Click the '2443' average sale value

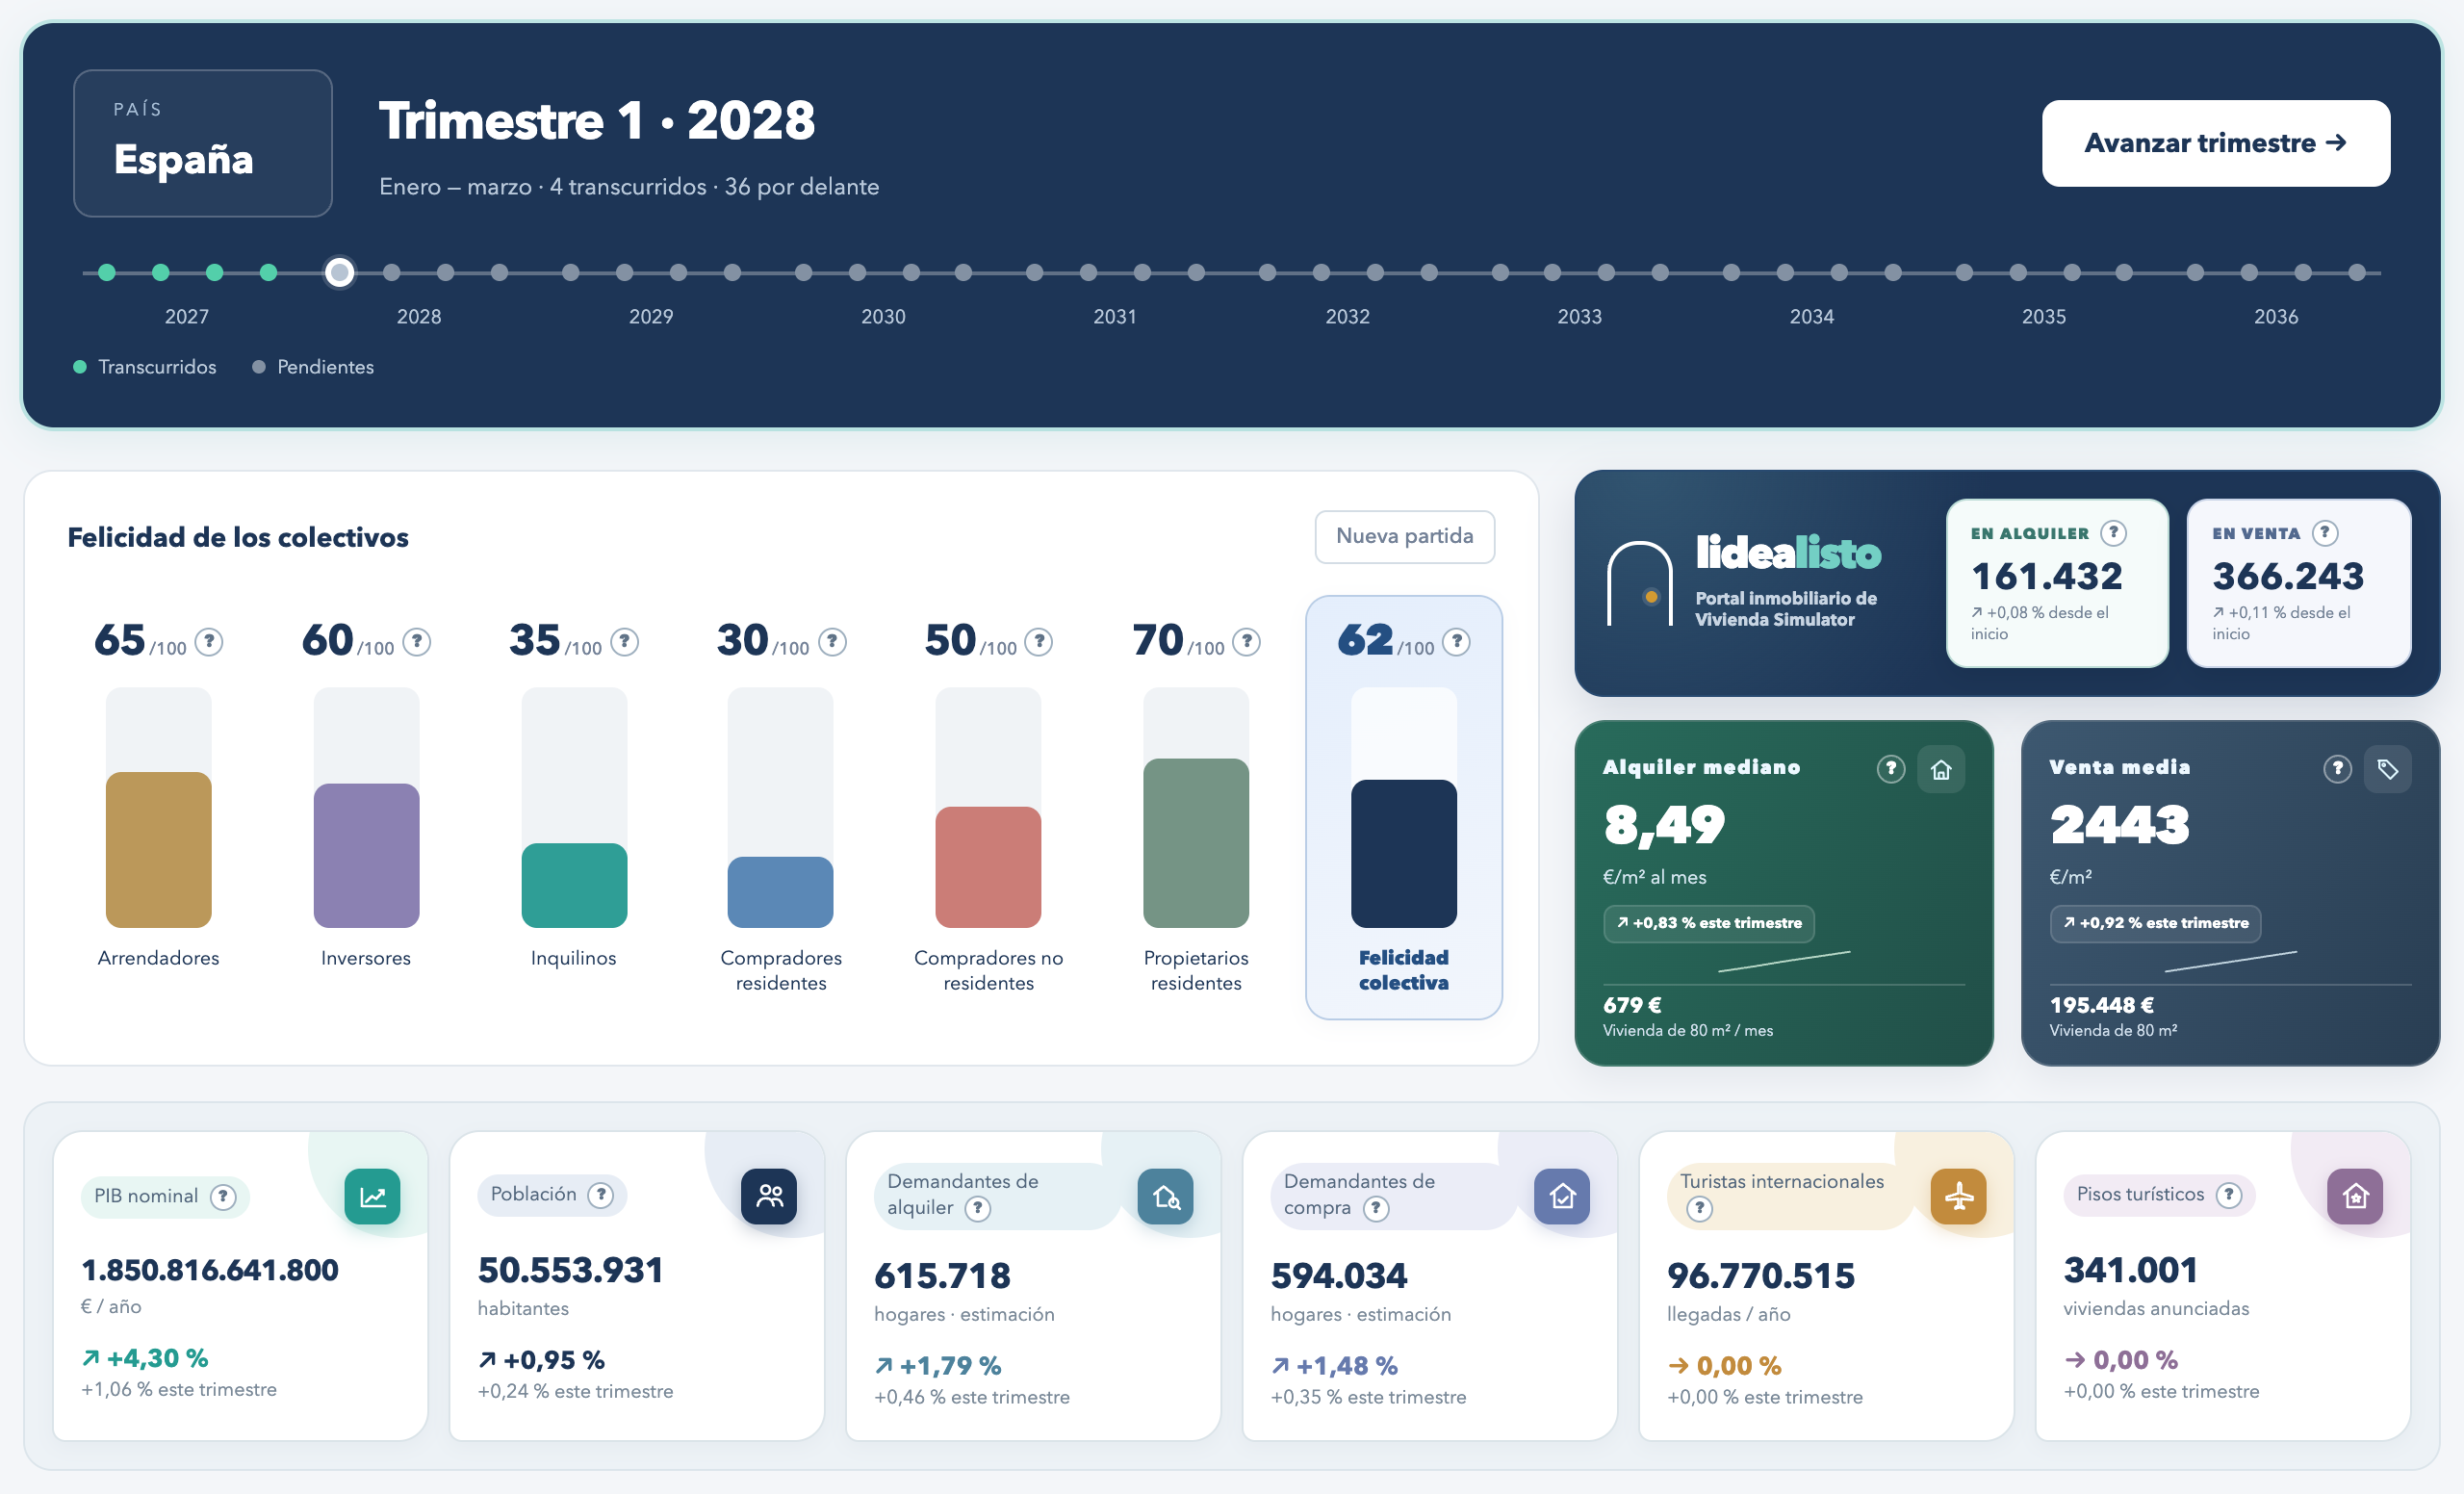2120,826
